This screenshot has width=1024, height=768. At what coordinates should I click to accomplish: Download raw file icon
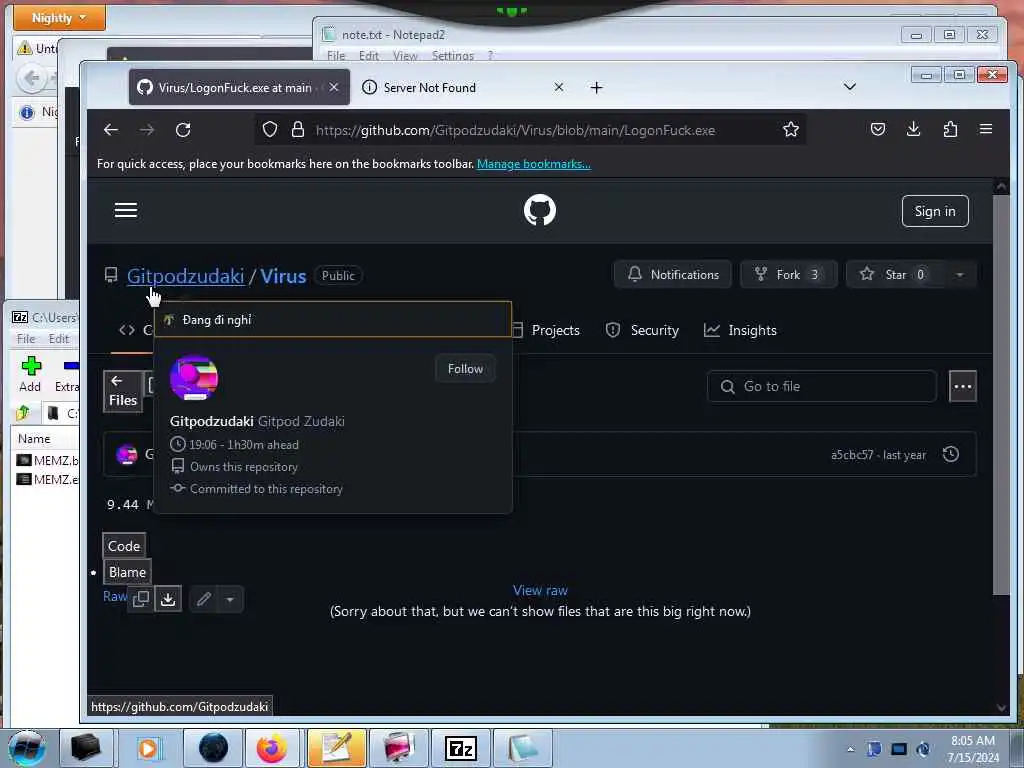(x=168, y=599)
